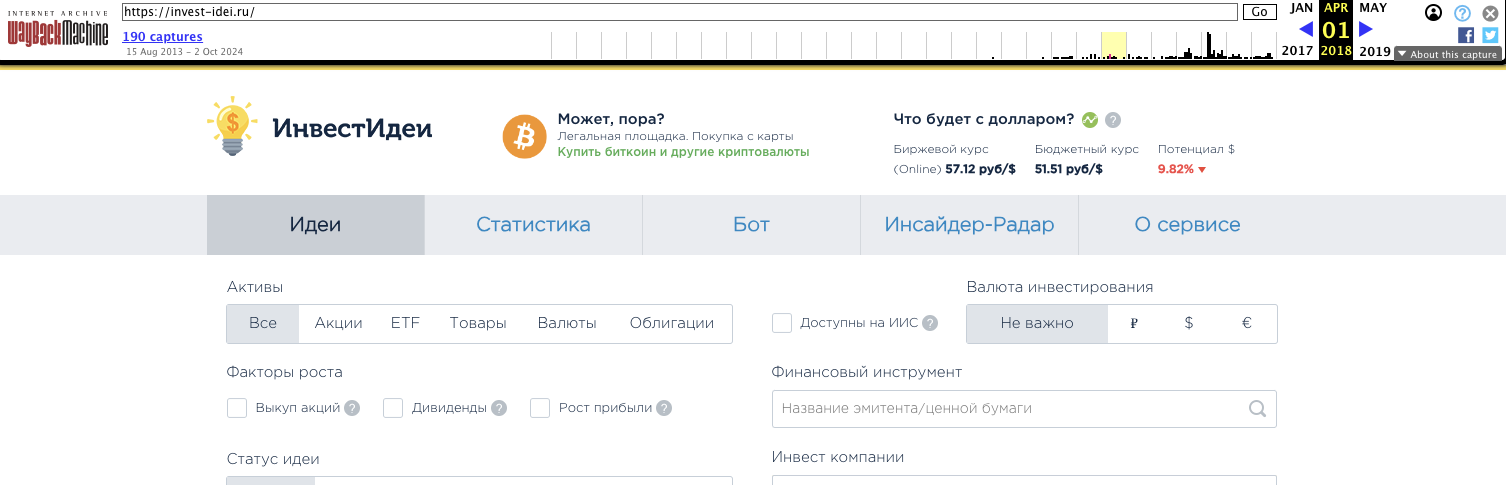Viewport: 1506px width, 485px height.
Task: Click the Wayback Go button
Action: [x=1259, y=12]
